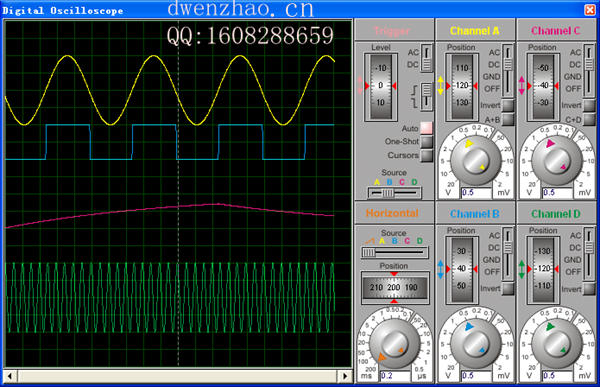The width and height of the screenshot is (600, 387).
Task: Click the horizontal scrollbar track below waveform
Action: (178, 376)
